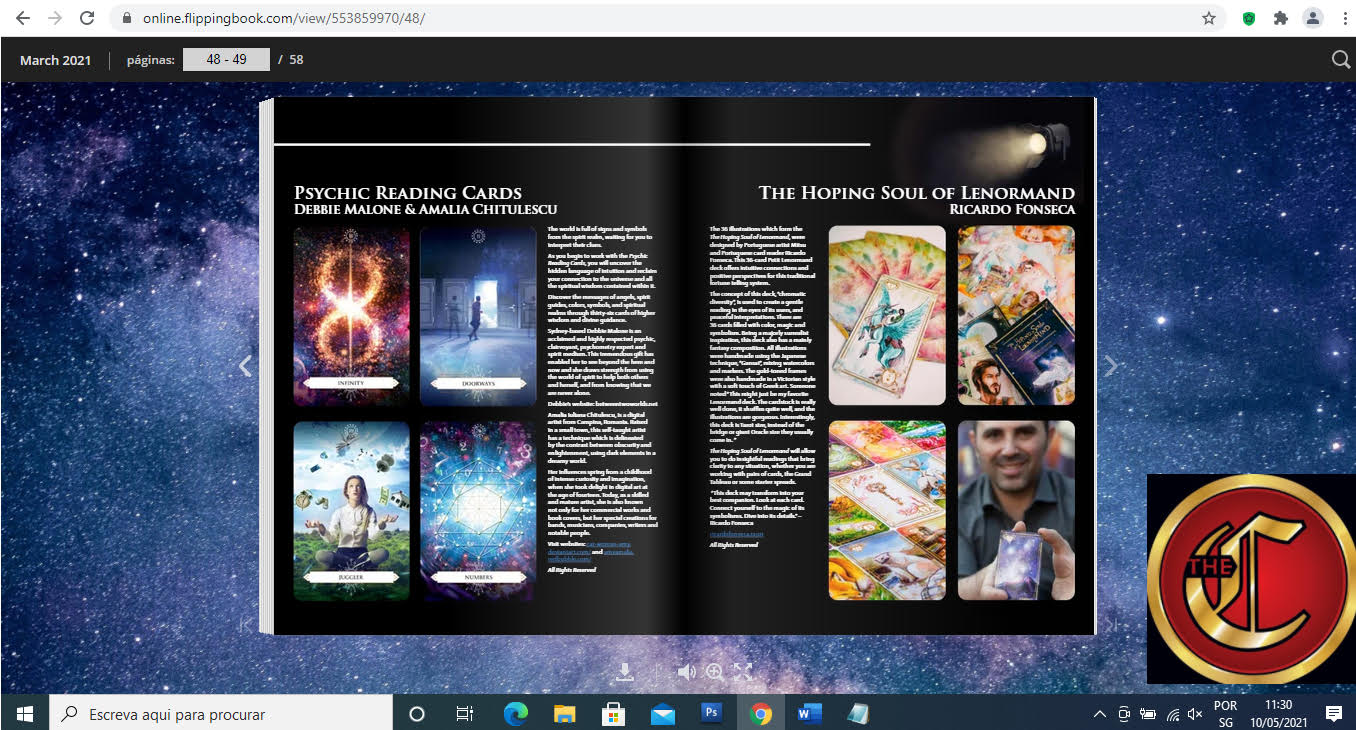Screen dimensions: 1356x730
Task: Click 'The Hoping Soul of Lenormand' heading
Action: (x=917, y=193)
